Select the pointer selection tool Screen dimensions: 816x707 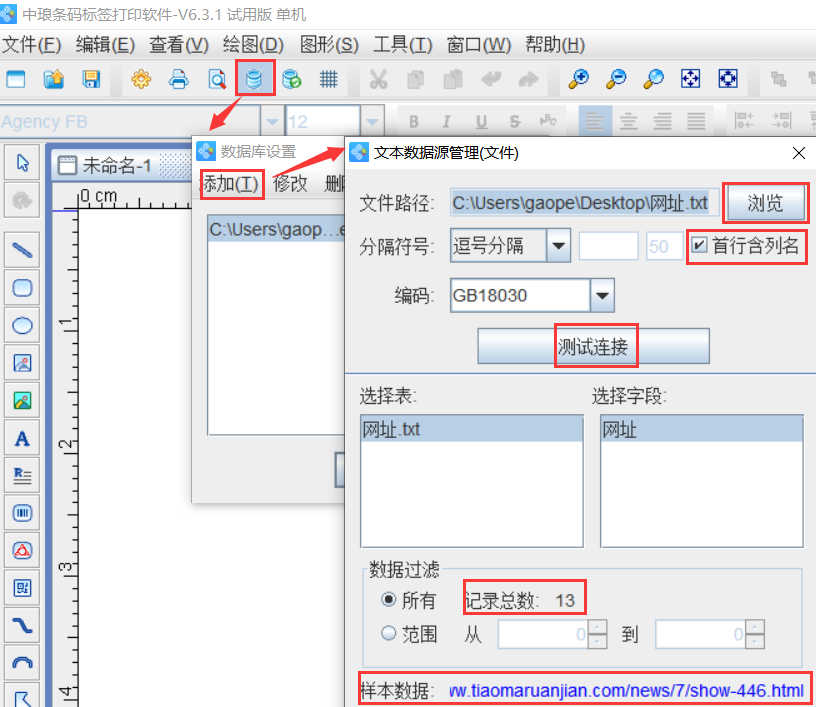[x=22, y=163]
